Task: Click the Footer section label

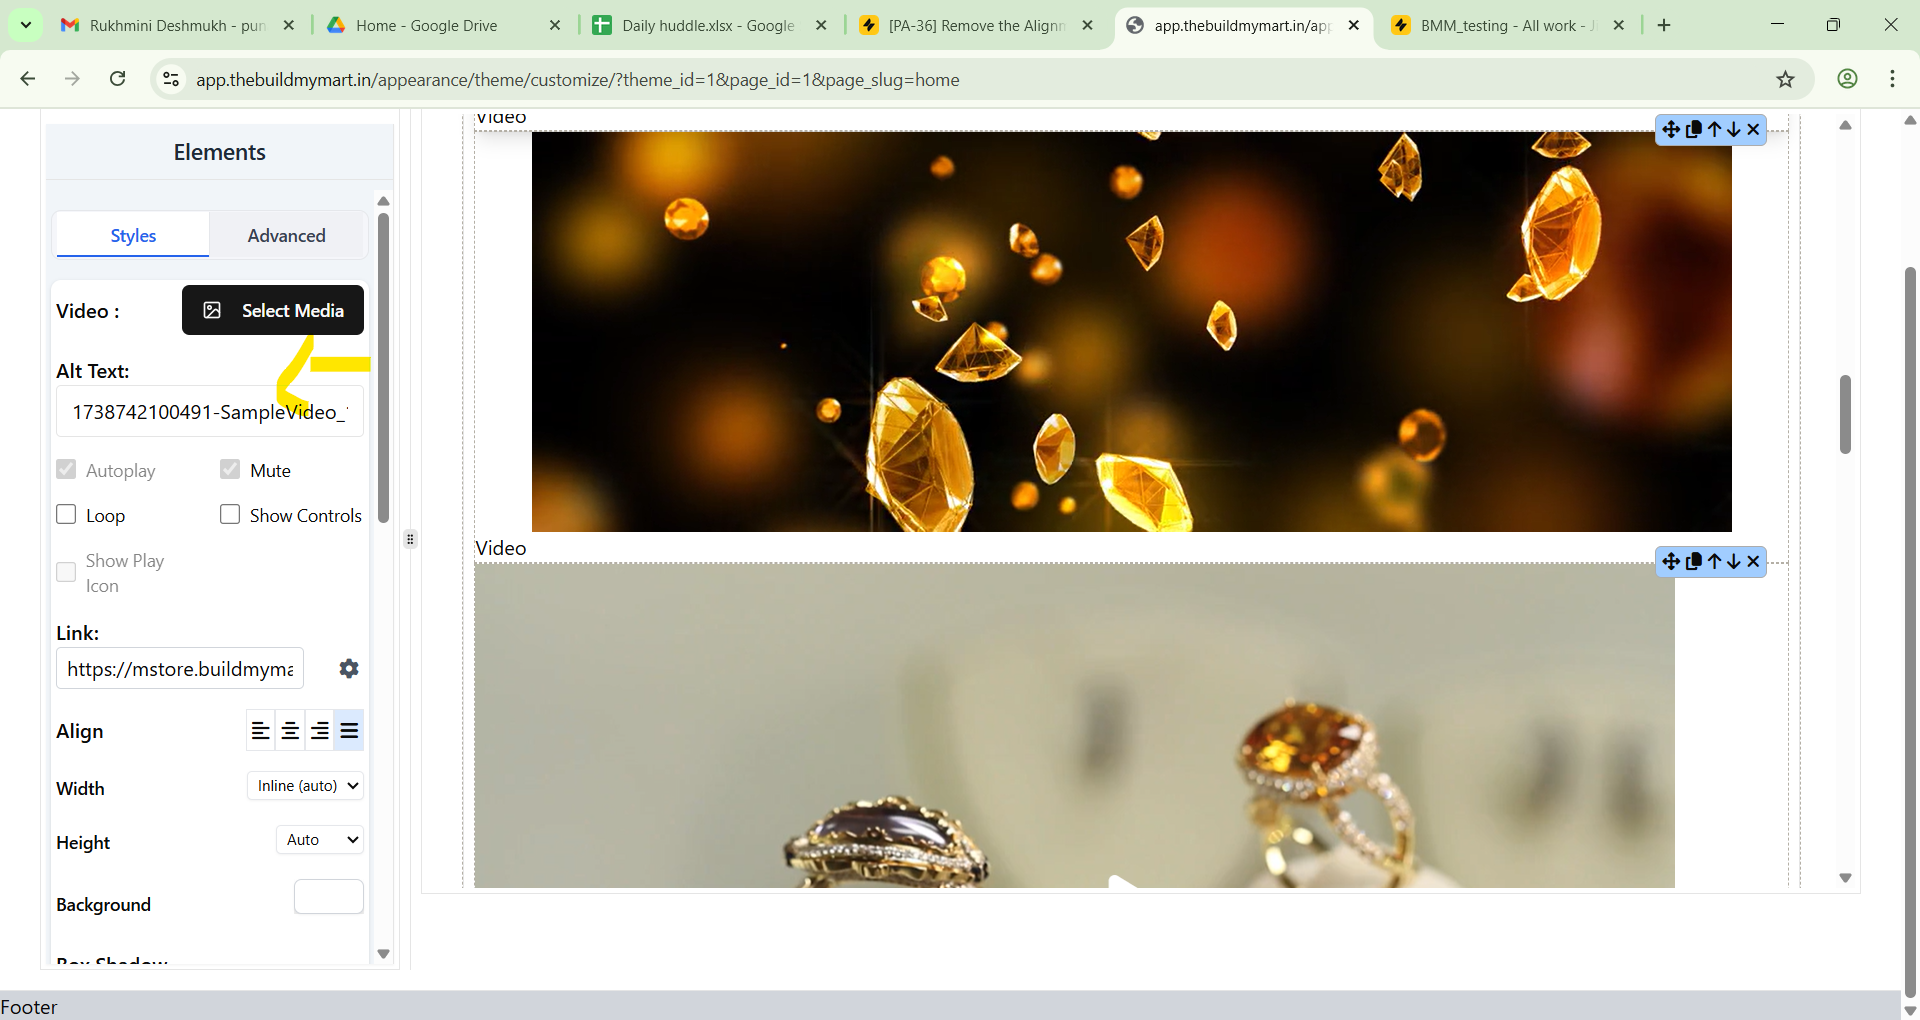Action: pos(29,1007)
